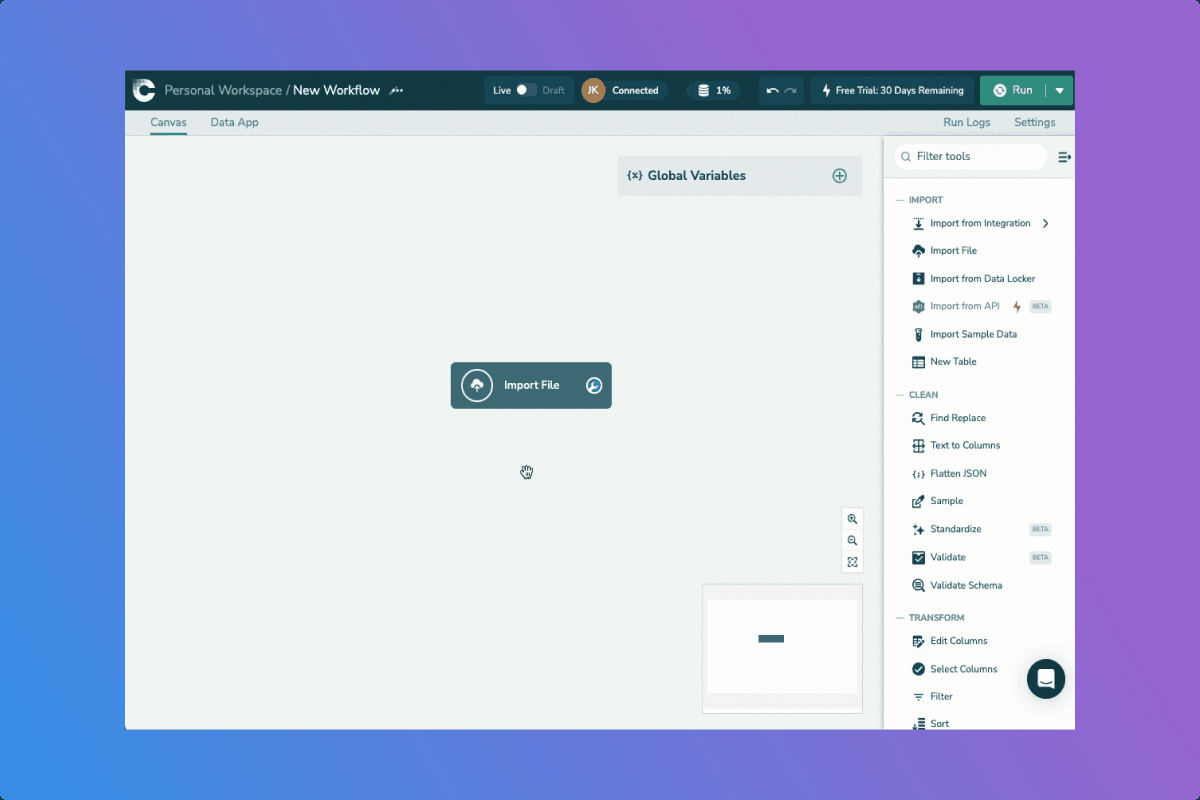Click the zoom in magnifier icon
The height and width of the screenshot is (800, 1200).
[x=852, y=519]
